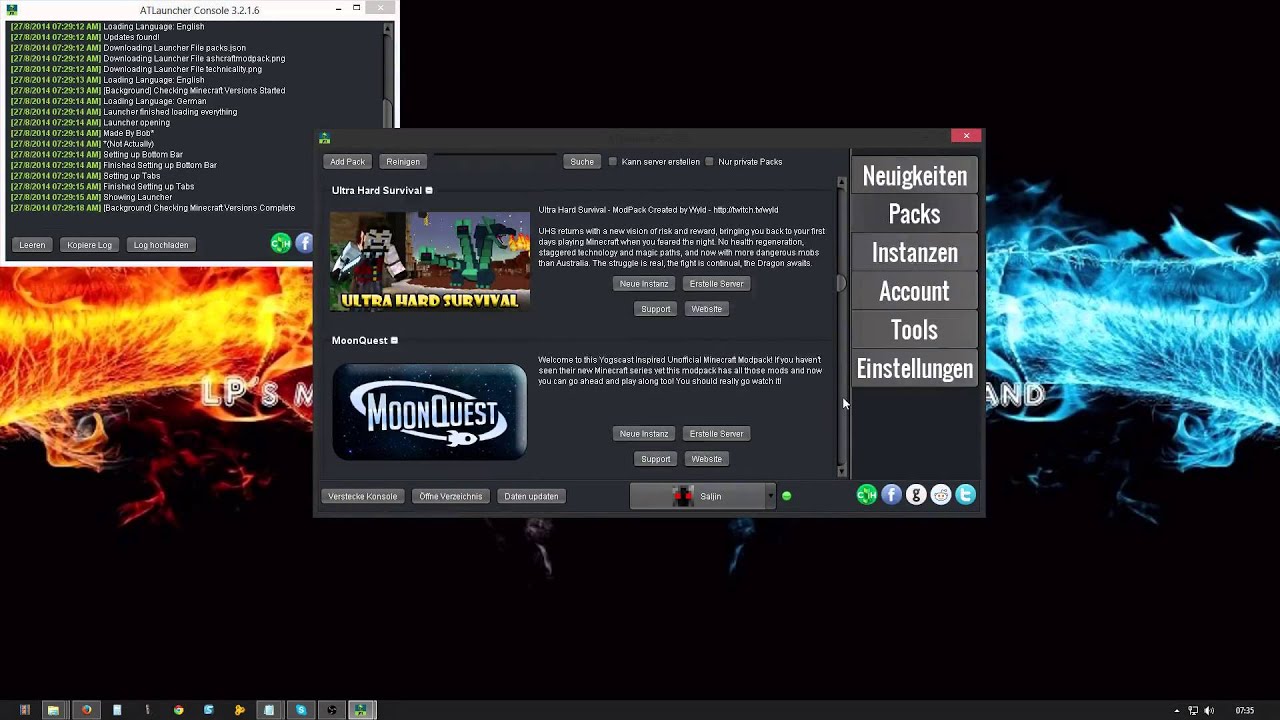The image size is (1280, 720).
Task: Open Website for MoonQuest
Action: tap(706, 459)
